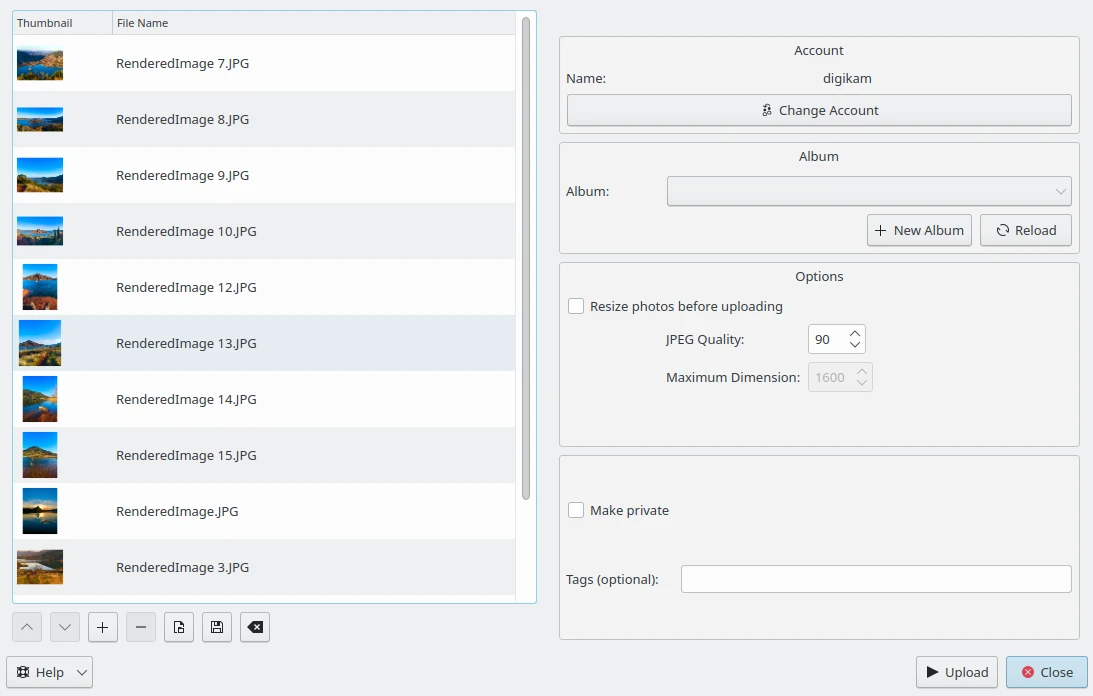Add photos with the plus button
1093x696 pixels.
[103, 627]
